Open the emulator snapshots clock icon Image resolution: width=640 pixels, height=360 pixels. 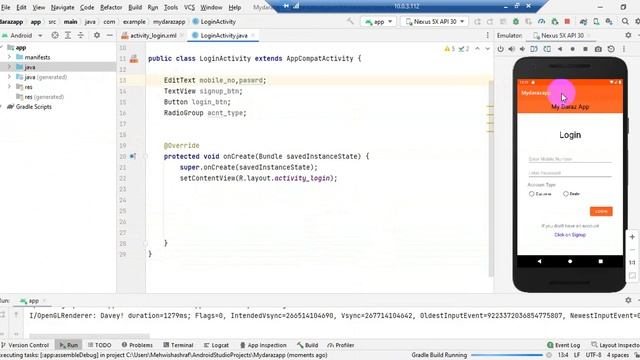tap(611, 49)
